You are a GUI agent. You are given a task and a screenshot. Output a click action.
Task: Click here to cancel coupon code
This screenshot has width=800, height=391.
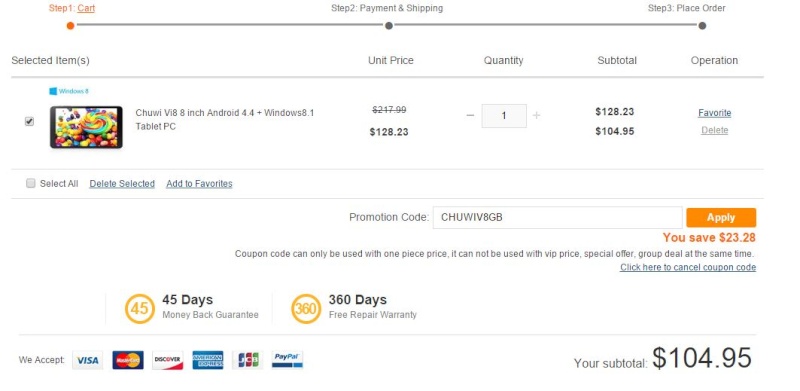pyautogui.click(x=688, y=267)
